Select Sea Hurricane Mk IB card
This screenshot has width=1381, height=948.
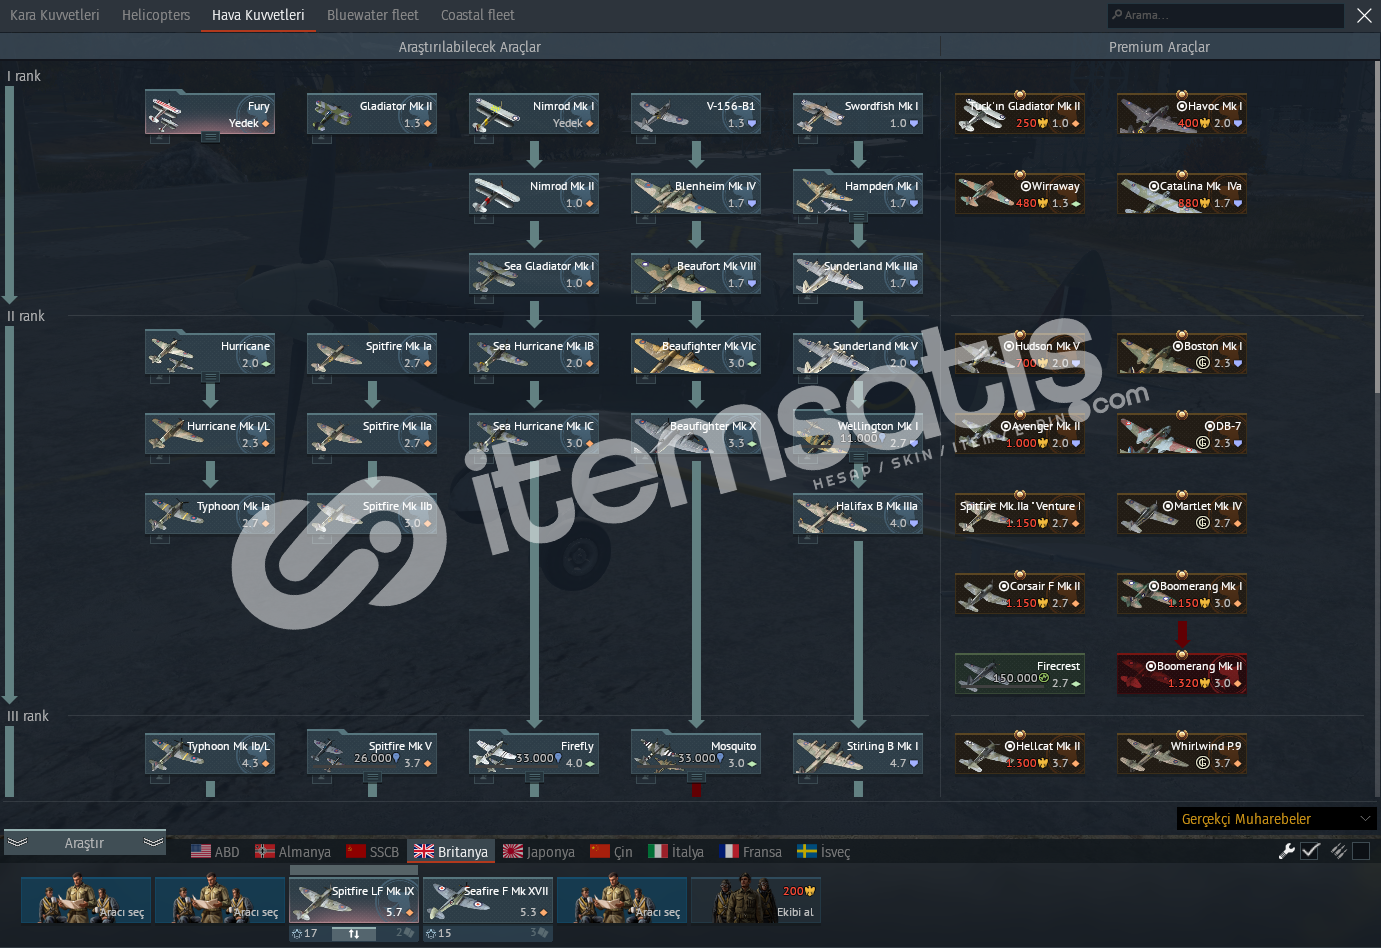534,353
